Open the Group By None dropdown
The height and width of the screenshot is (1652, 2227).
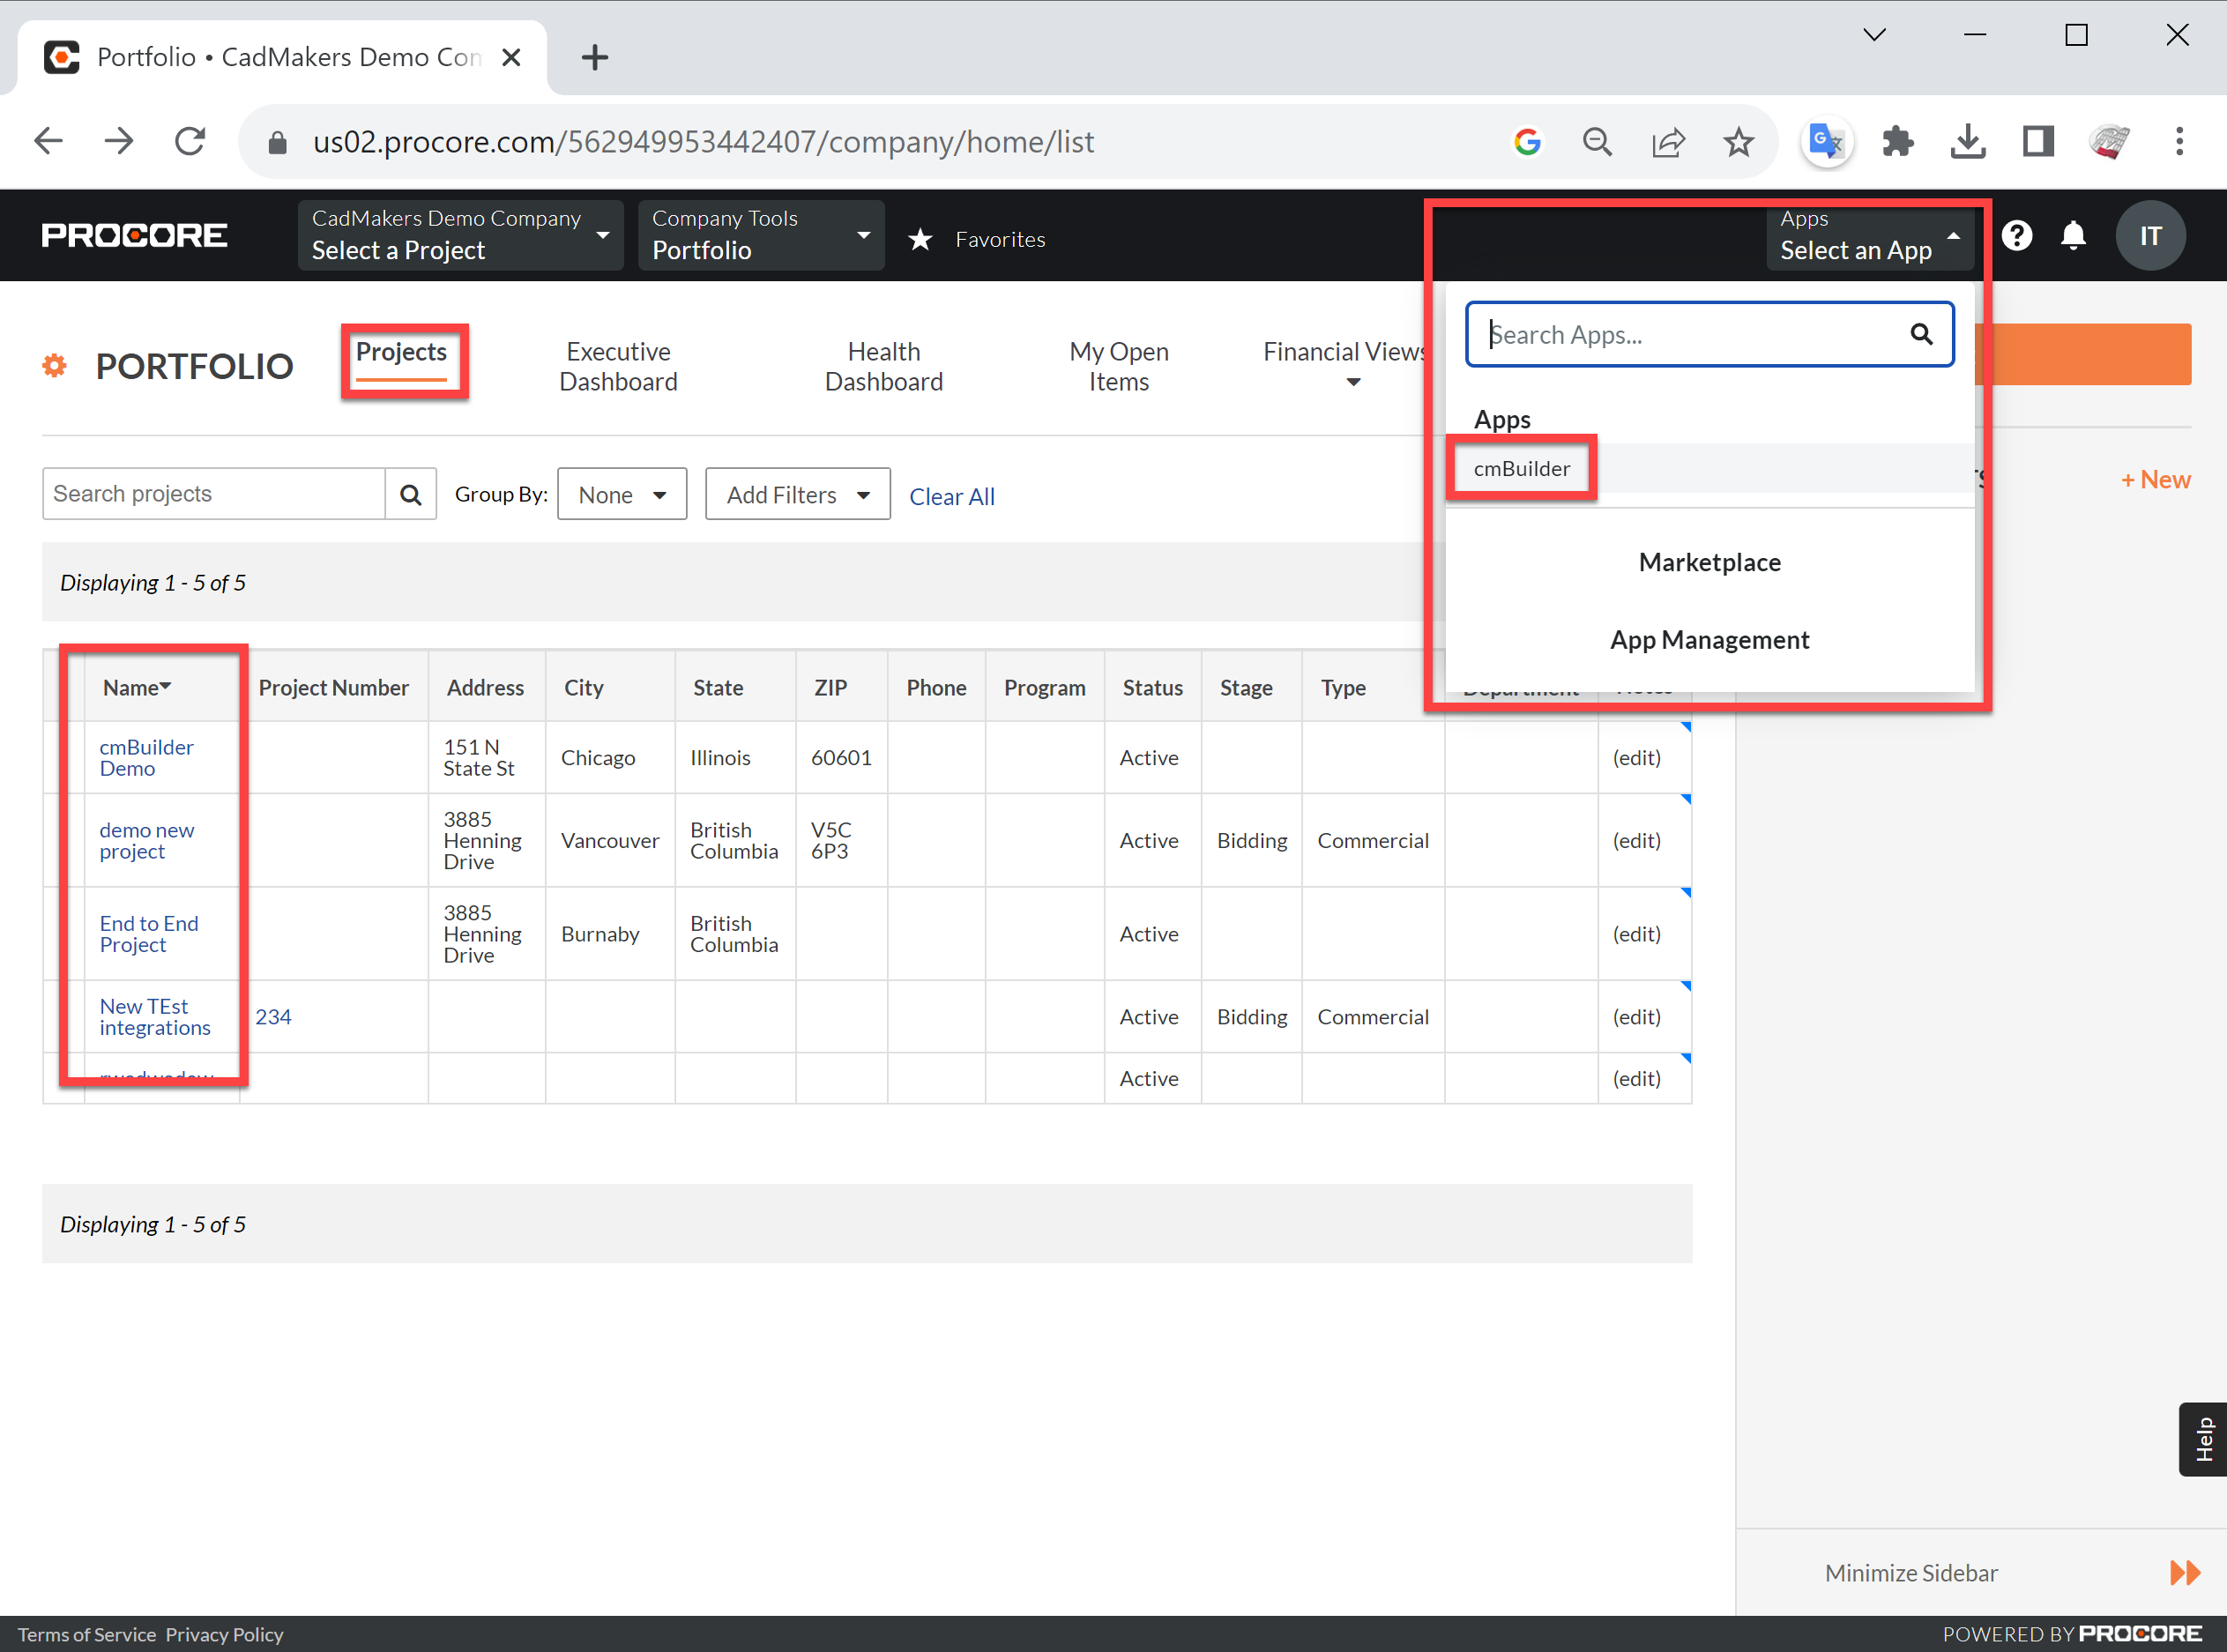(x=622, y=494)
